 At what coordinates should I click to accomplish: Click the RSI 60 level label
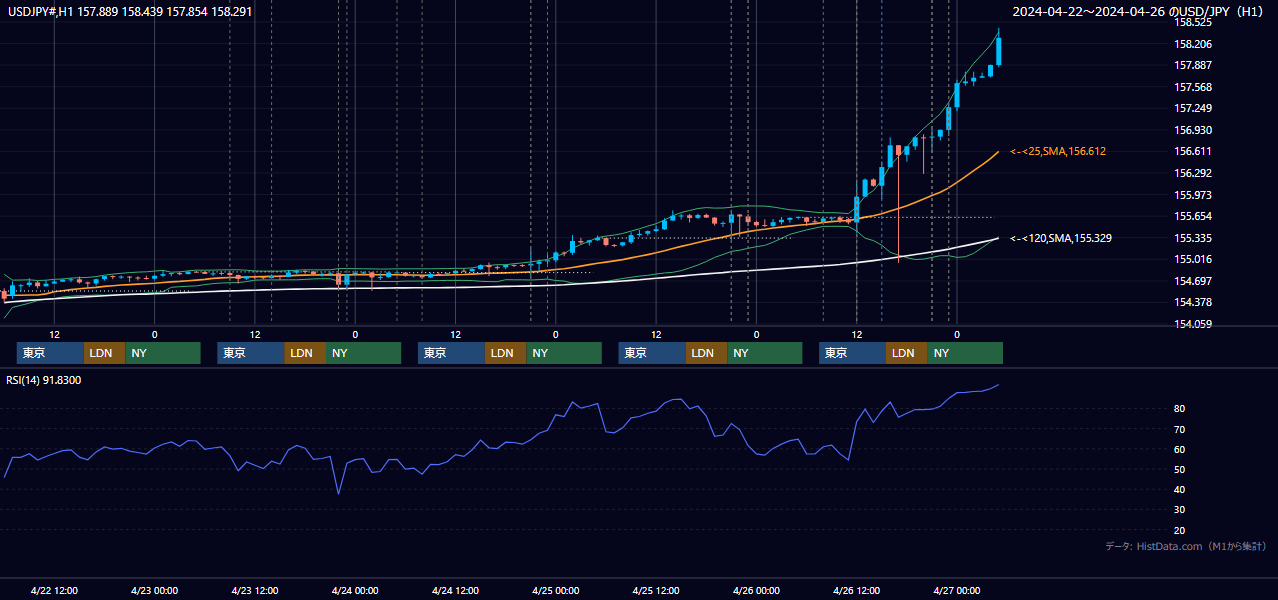click(1180, 449)
